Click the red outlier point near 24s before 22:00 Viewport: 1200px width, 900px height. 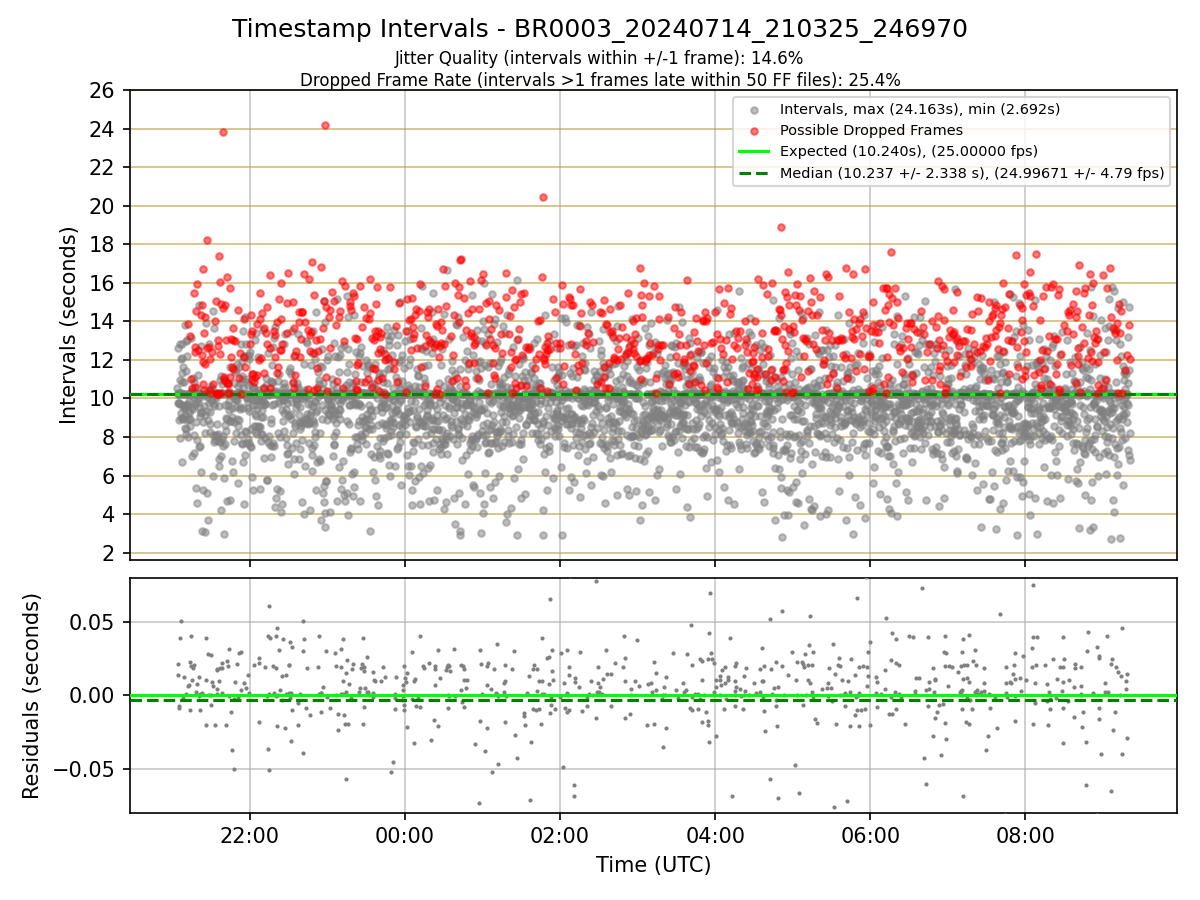click(223, 132)
